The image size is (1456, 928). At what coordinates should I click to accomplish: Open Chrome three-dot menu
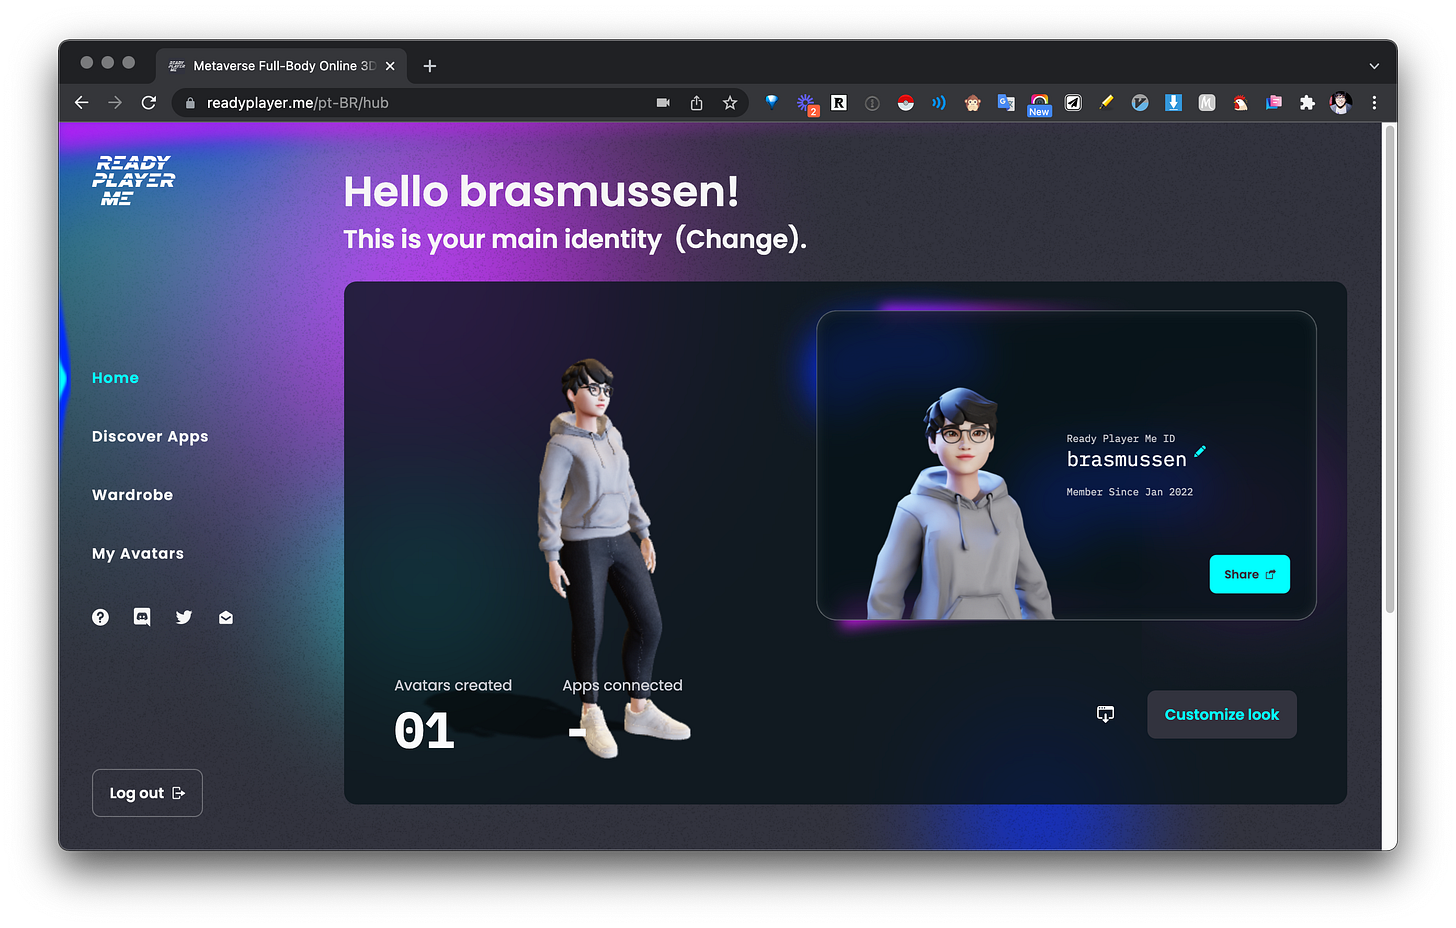1374,103
